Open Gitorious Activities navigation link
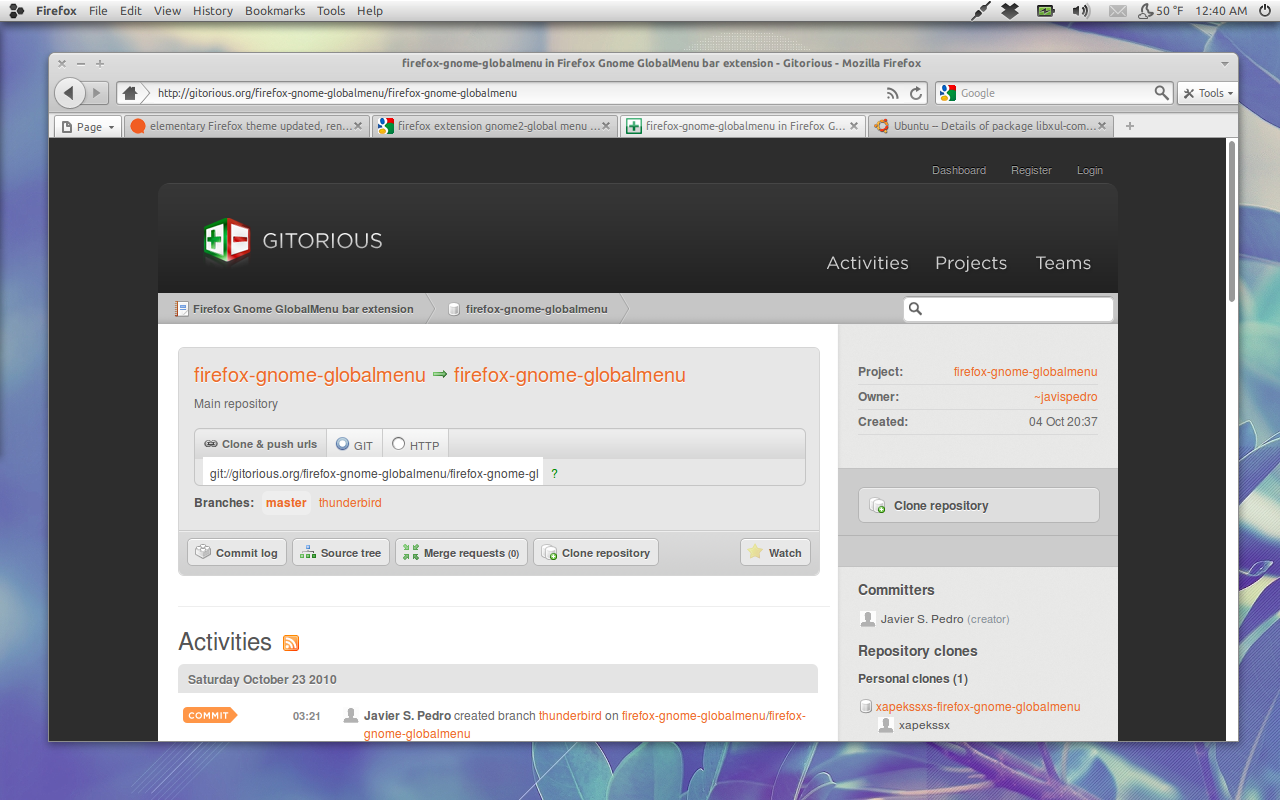 tap(867, 263)
